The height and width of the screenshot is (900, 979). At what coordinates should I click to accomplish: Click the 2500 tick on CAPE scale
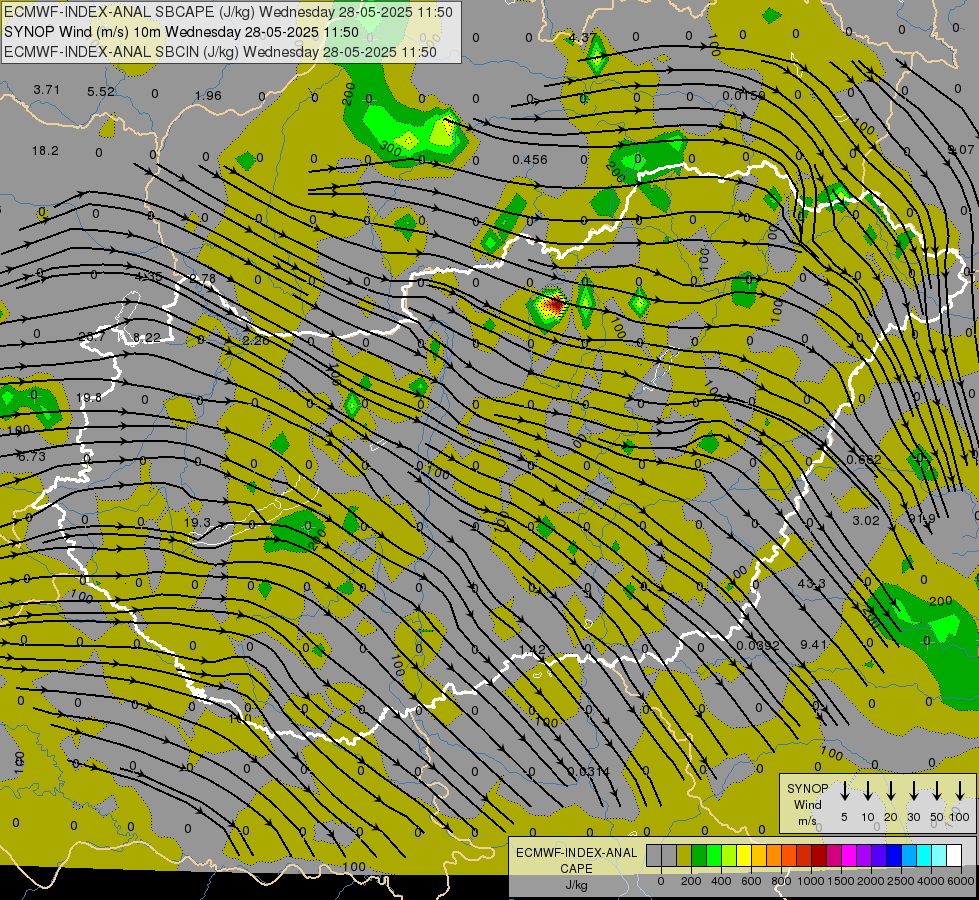pos(901,881)
